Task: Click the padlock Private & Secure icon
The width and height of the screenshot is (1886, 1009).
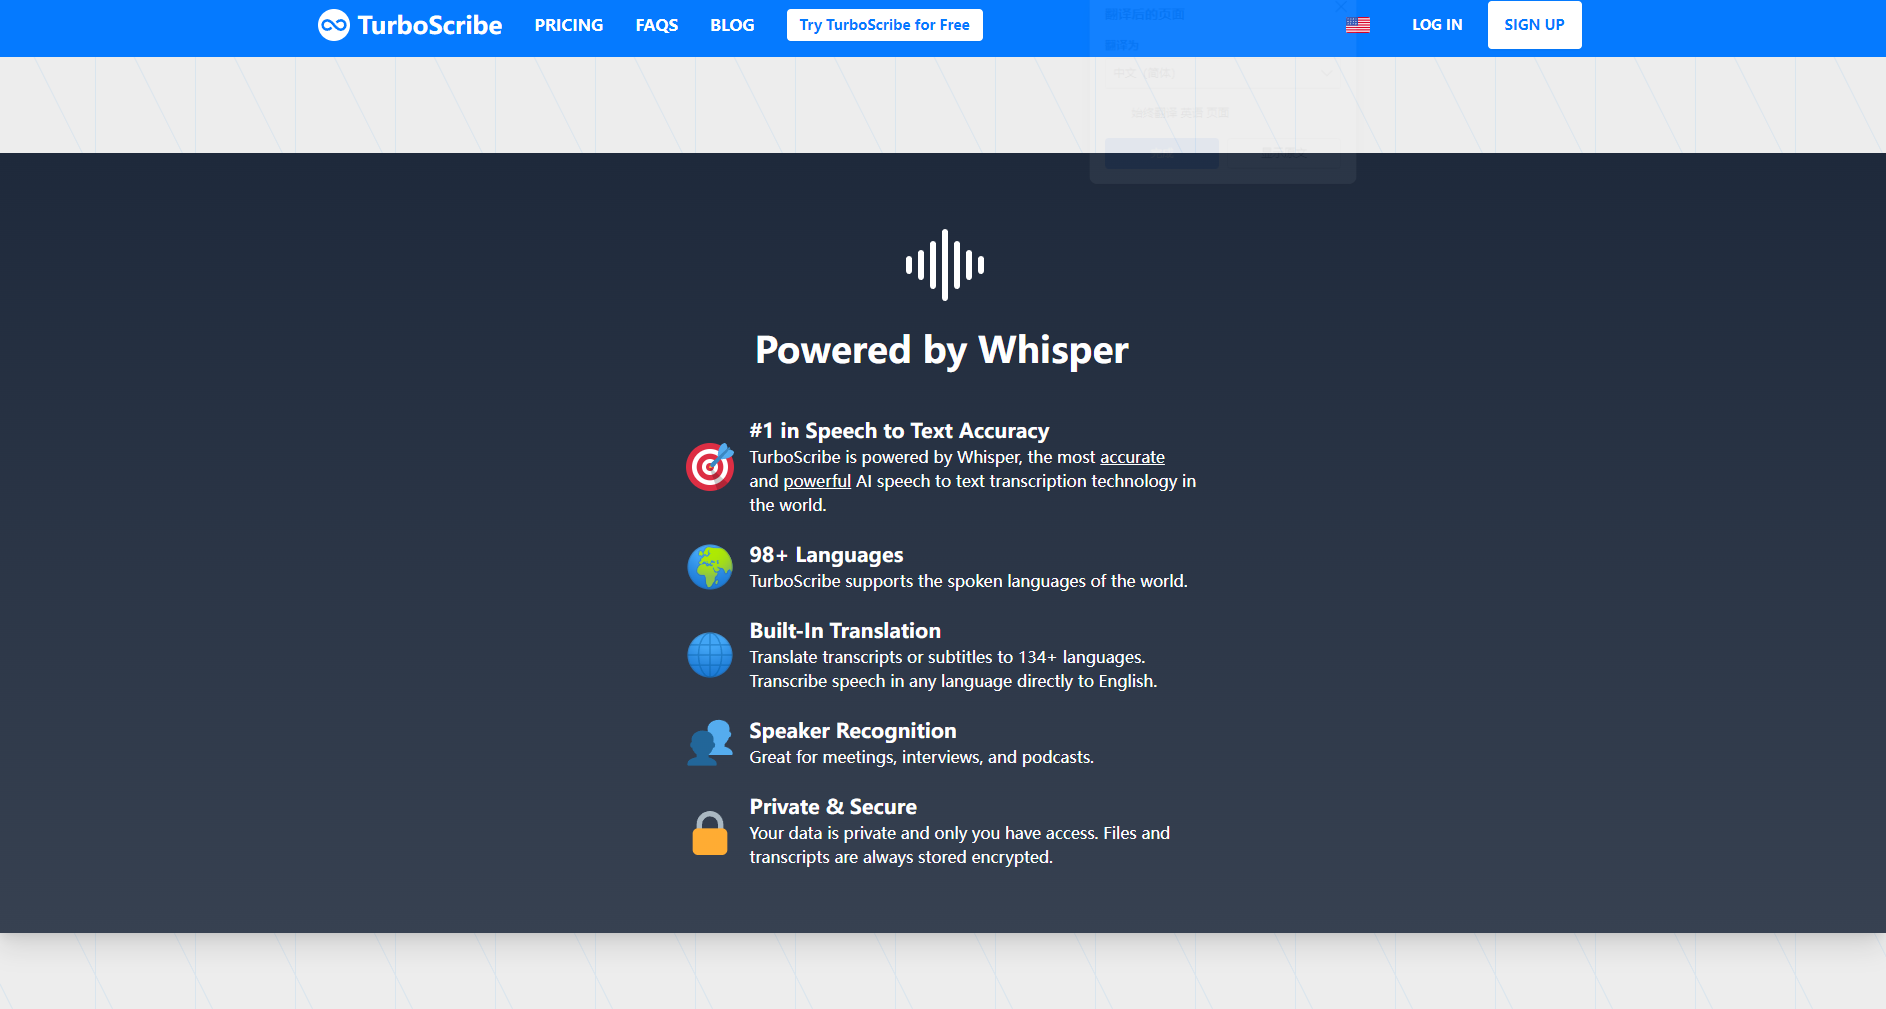Action: pos(710,833)
